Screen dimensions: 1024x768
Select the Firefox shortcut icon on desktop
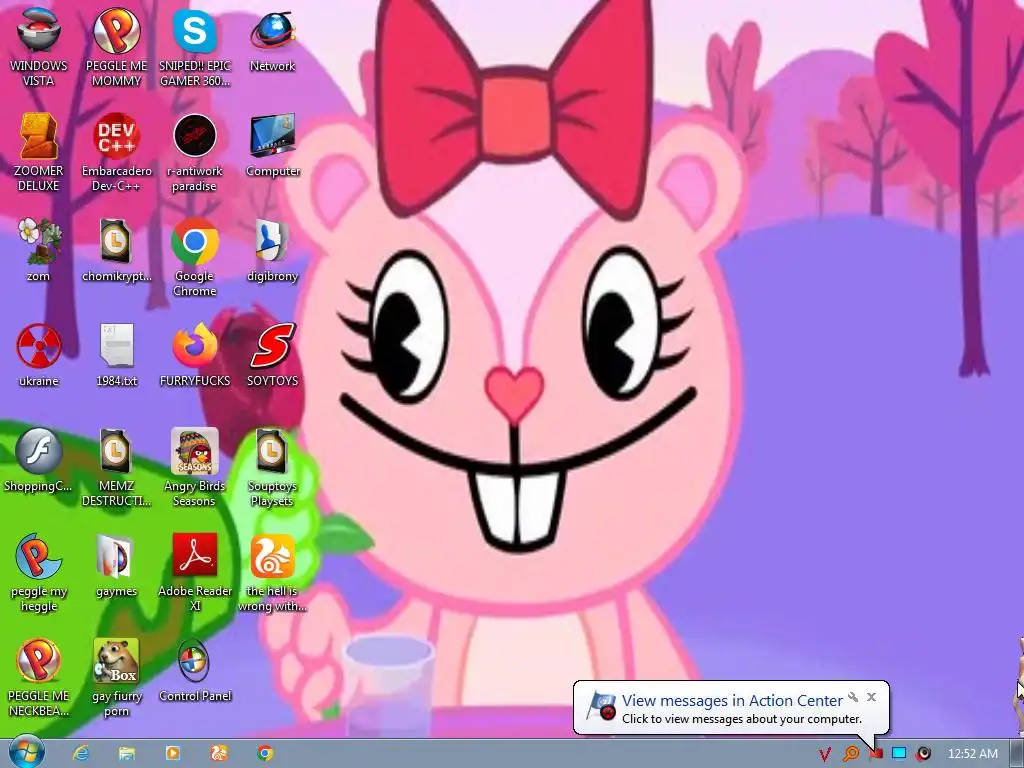(x=195, y=355)
